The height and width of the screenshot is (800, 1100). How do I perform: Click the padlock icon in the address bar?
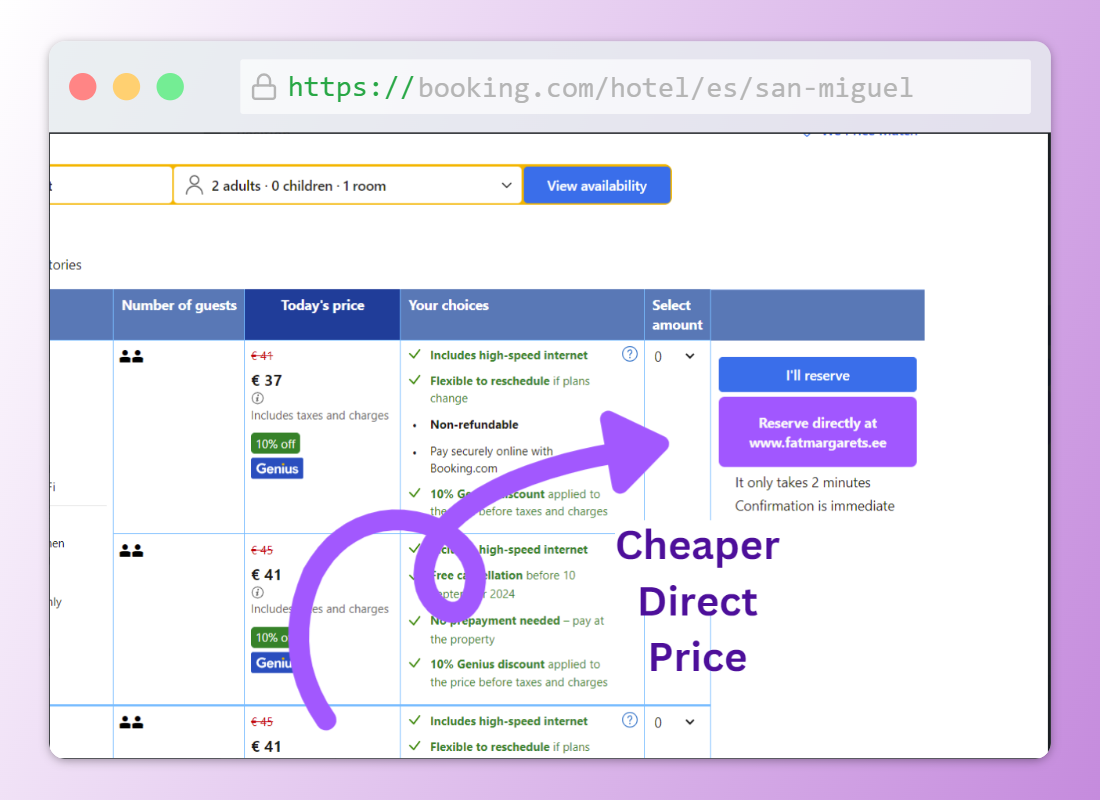(x=264, y=87)
